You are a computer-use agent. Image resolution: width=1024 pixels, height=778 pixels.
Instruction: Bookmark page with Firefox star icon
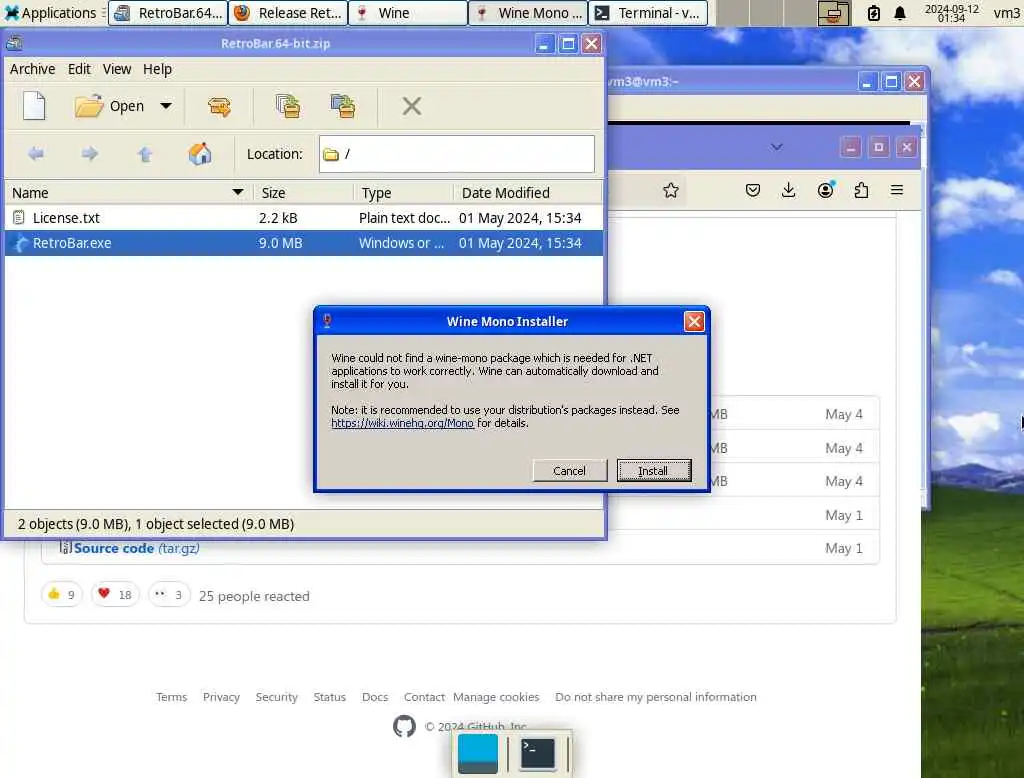(671, 191)
